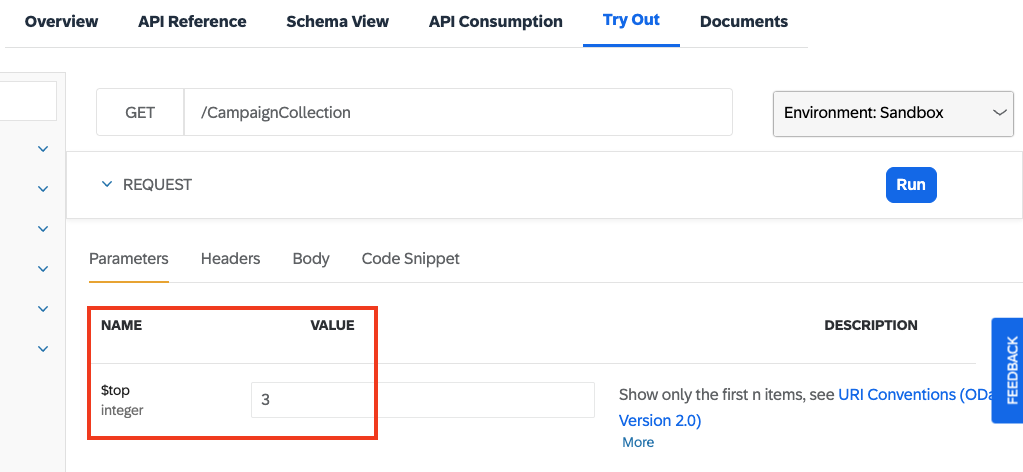The image size is (1023, 472).
Task: Collapse the REQUEST section chevron
Action: click(107, 185)
